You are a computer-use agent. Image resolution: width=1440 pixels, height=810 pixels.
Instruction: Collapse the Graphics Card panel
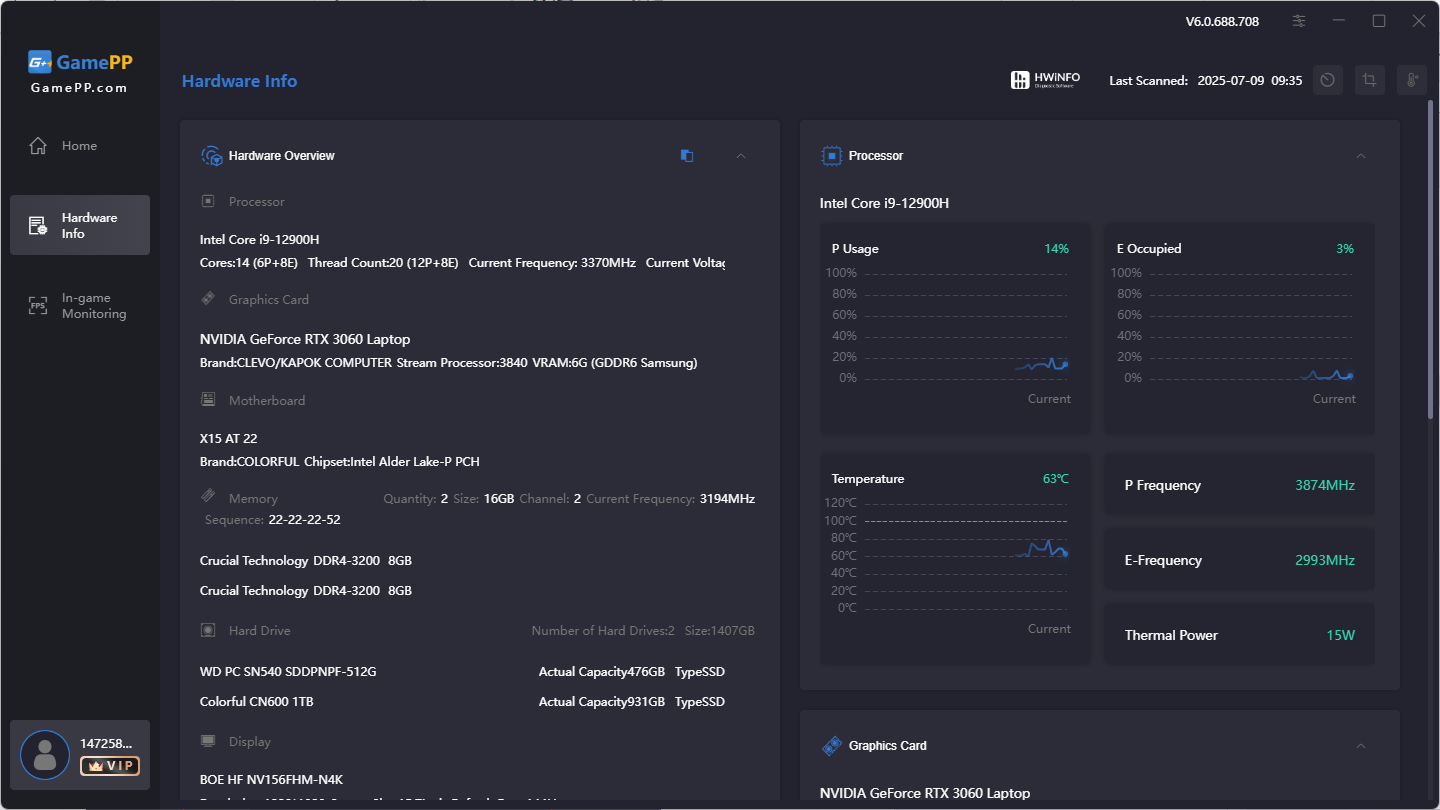click(1361, 746)
